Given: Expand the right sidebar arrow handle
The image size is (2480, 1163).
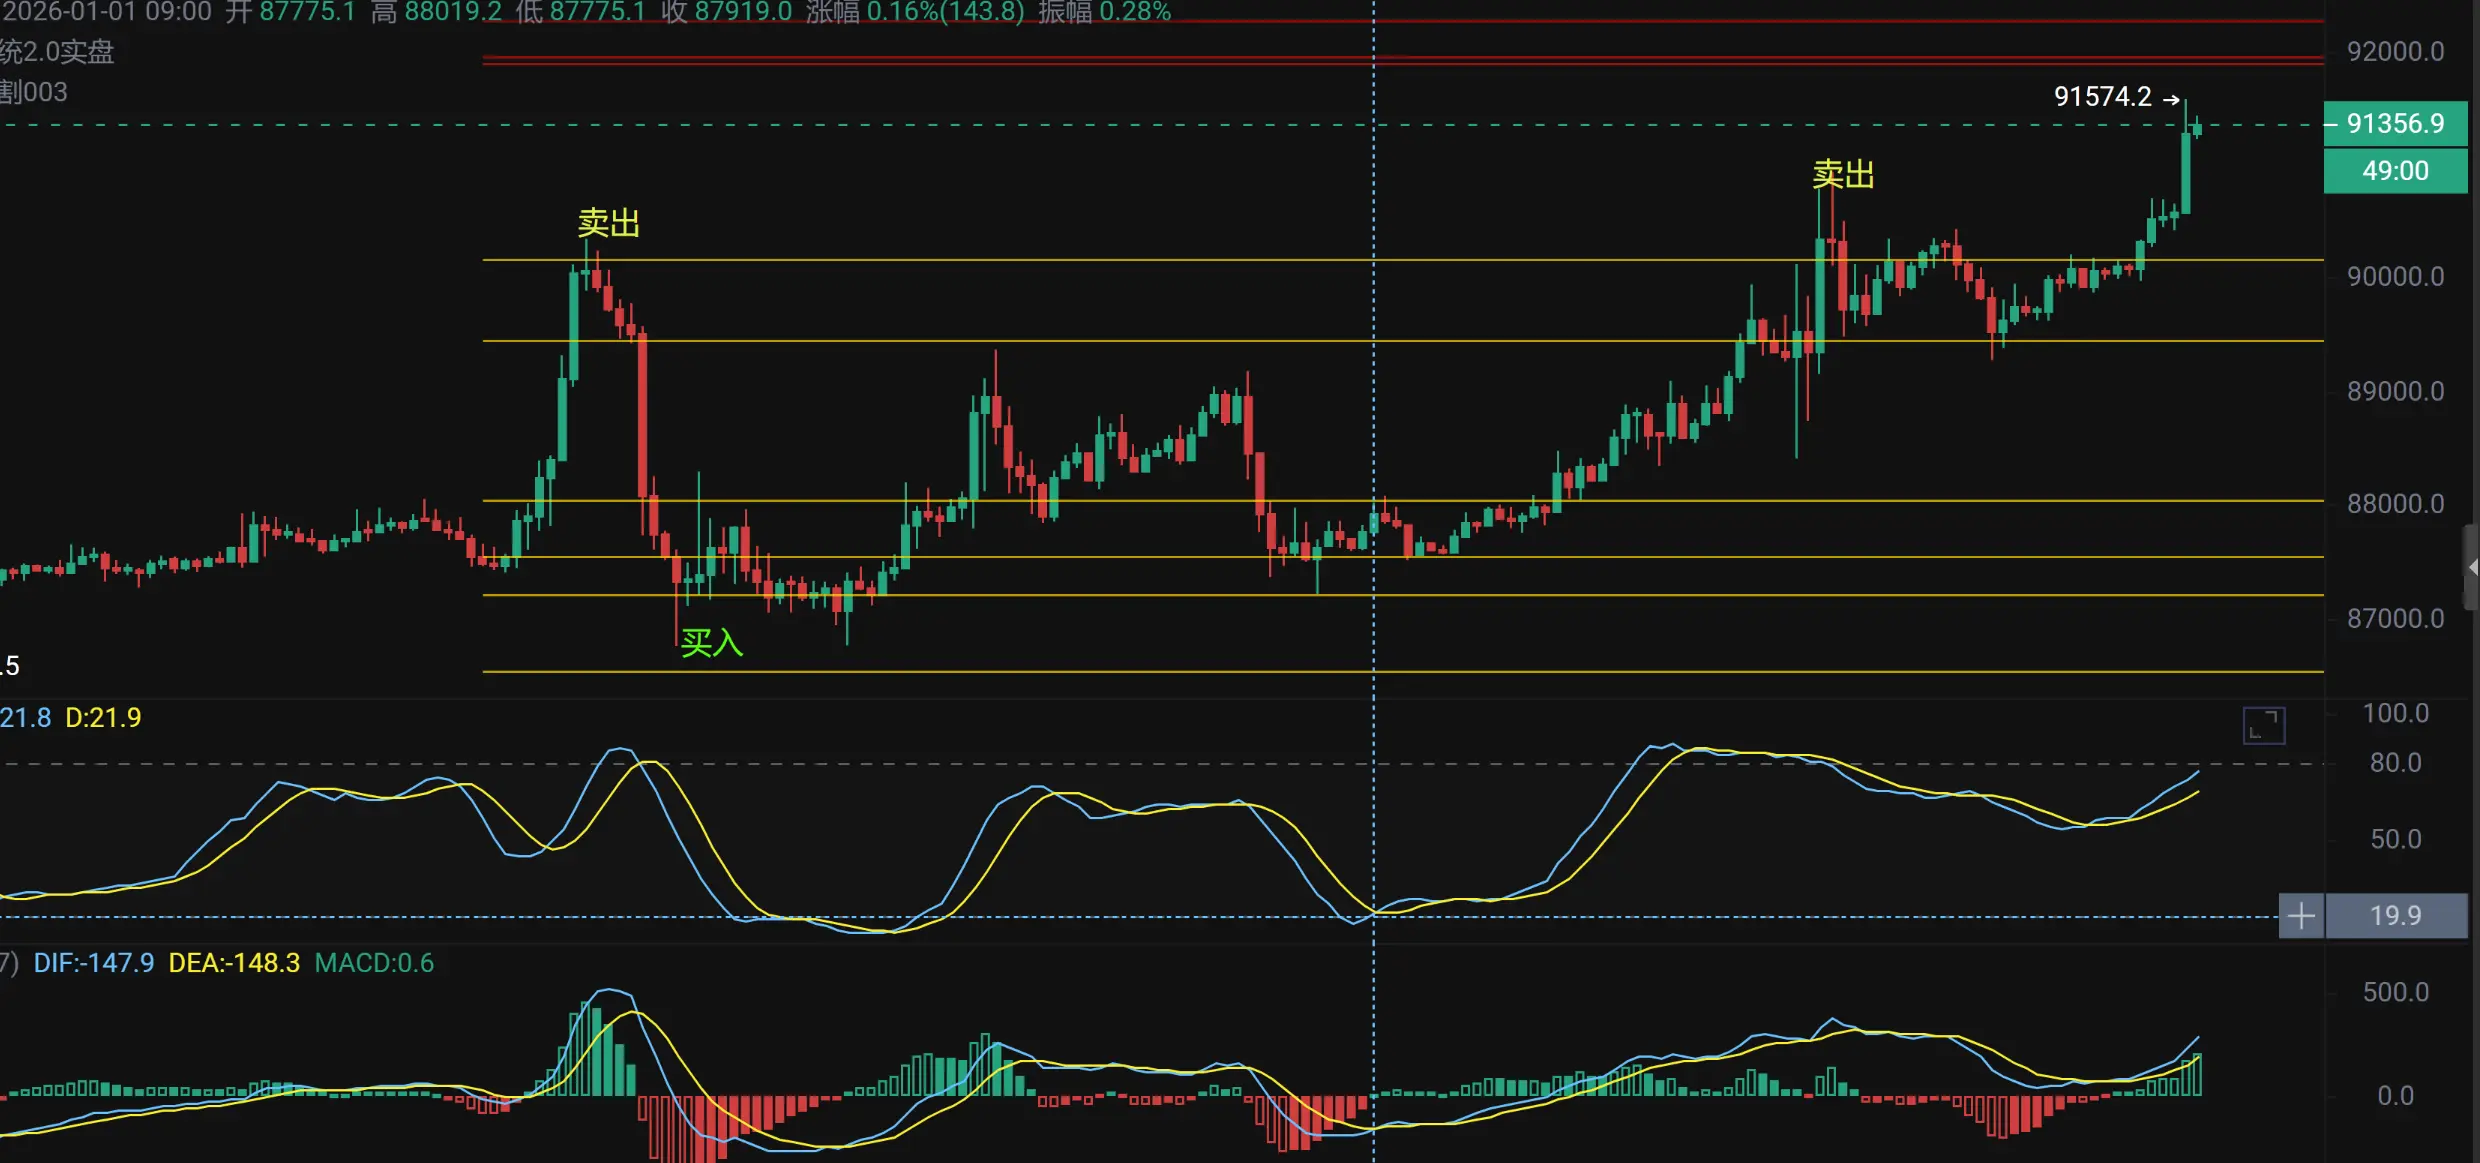Looking at the screenshot, I should point(2471,567).
